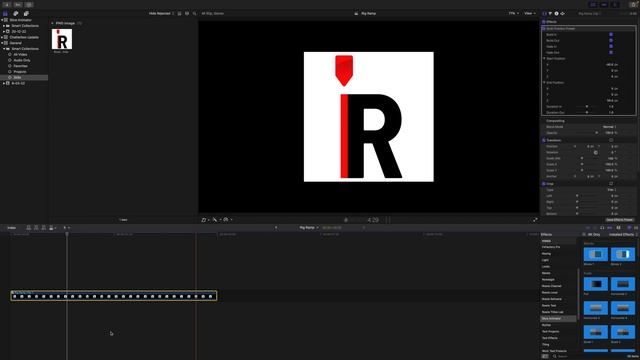Click the connect clip edit icon
The image size is (640, 360).
click(29, 228)
